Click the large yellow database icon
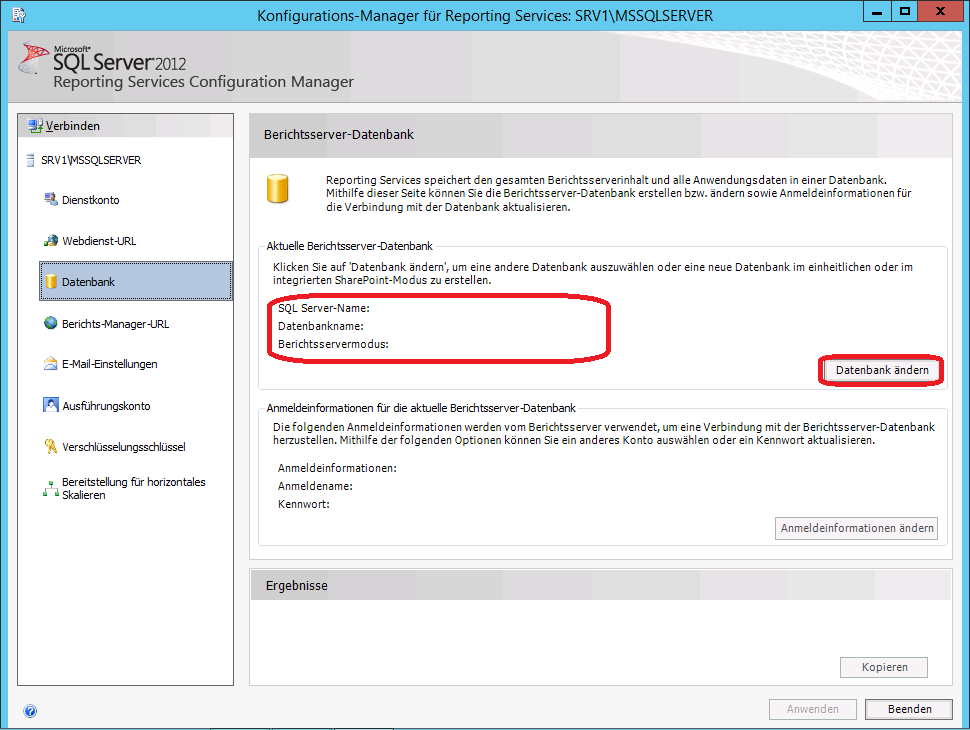The height and width of the screenshot is (730, 970). click(278, 189)
